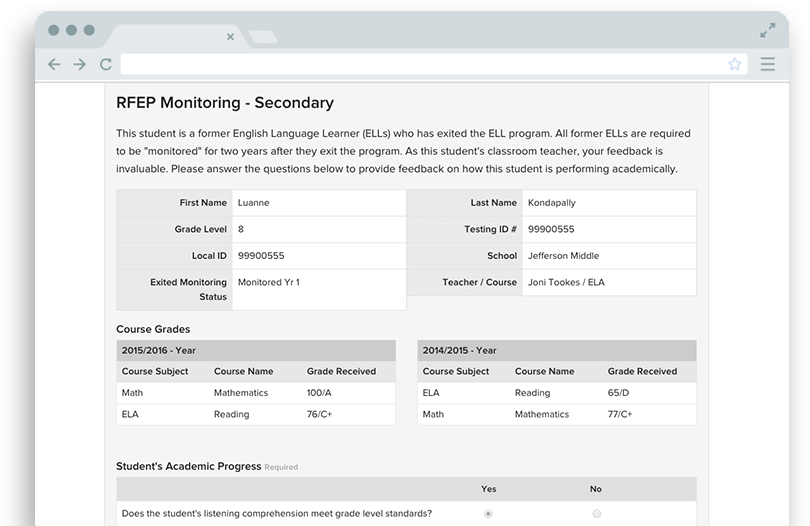Click the Exited Monitoring Status label
The height and width of the screenshot is (526, 810).
(x=189, y=289)
